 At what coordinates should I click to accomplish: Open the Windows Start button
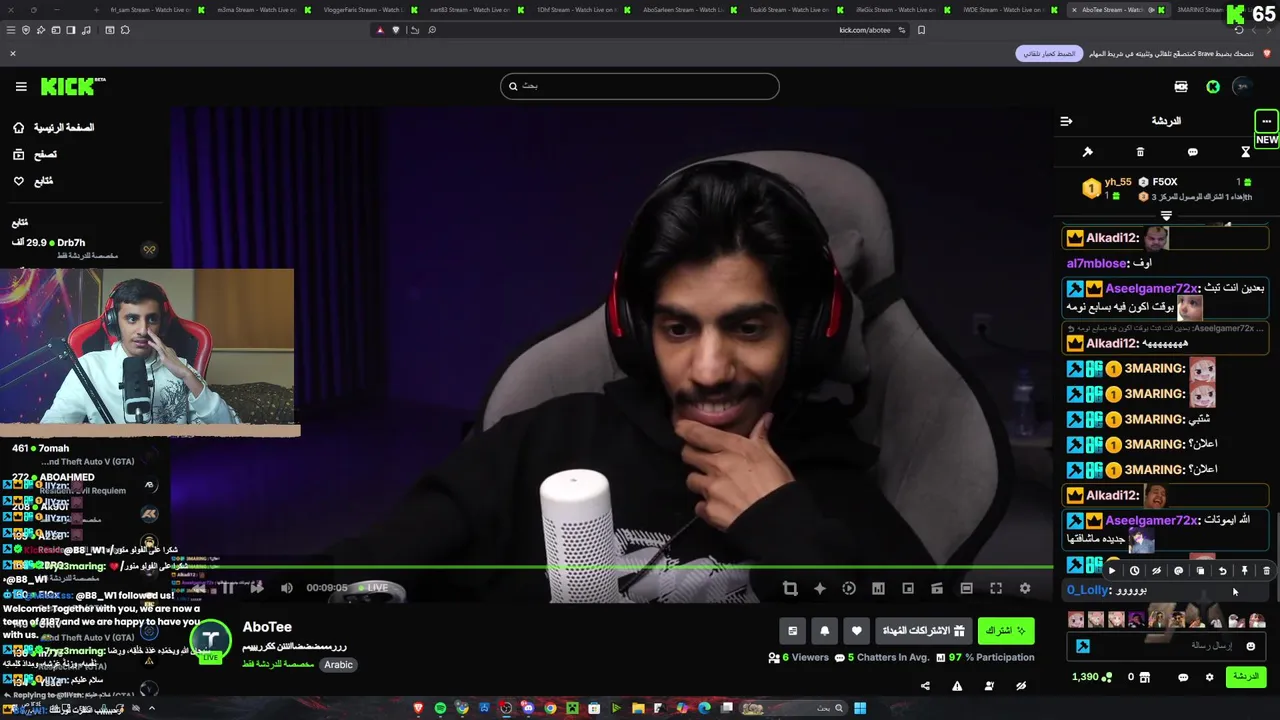point(860,708)
